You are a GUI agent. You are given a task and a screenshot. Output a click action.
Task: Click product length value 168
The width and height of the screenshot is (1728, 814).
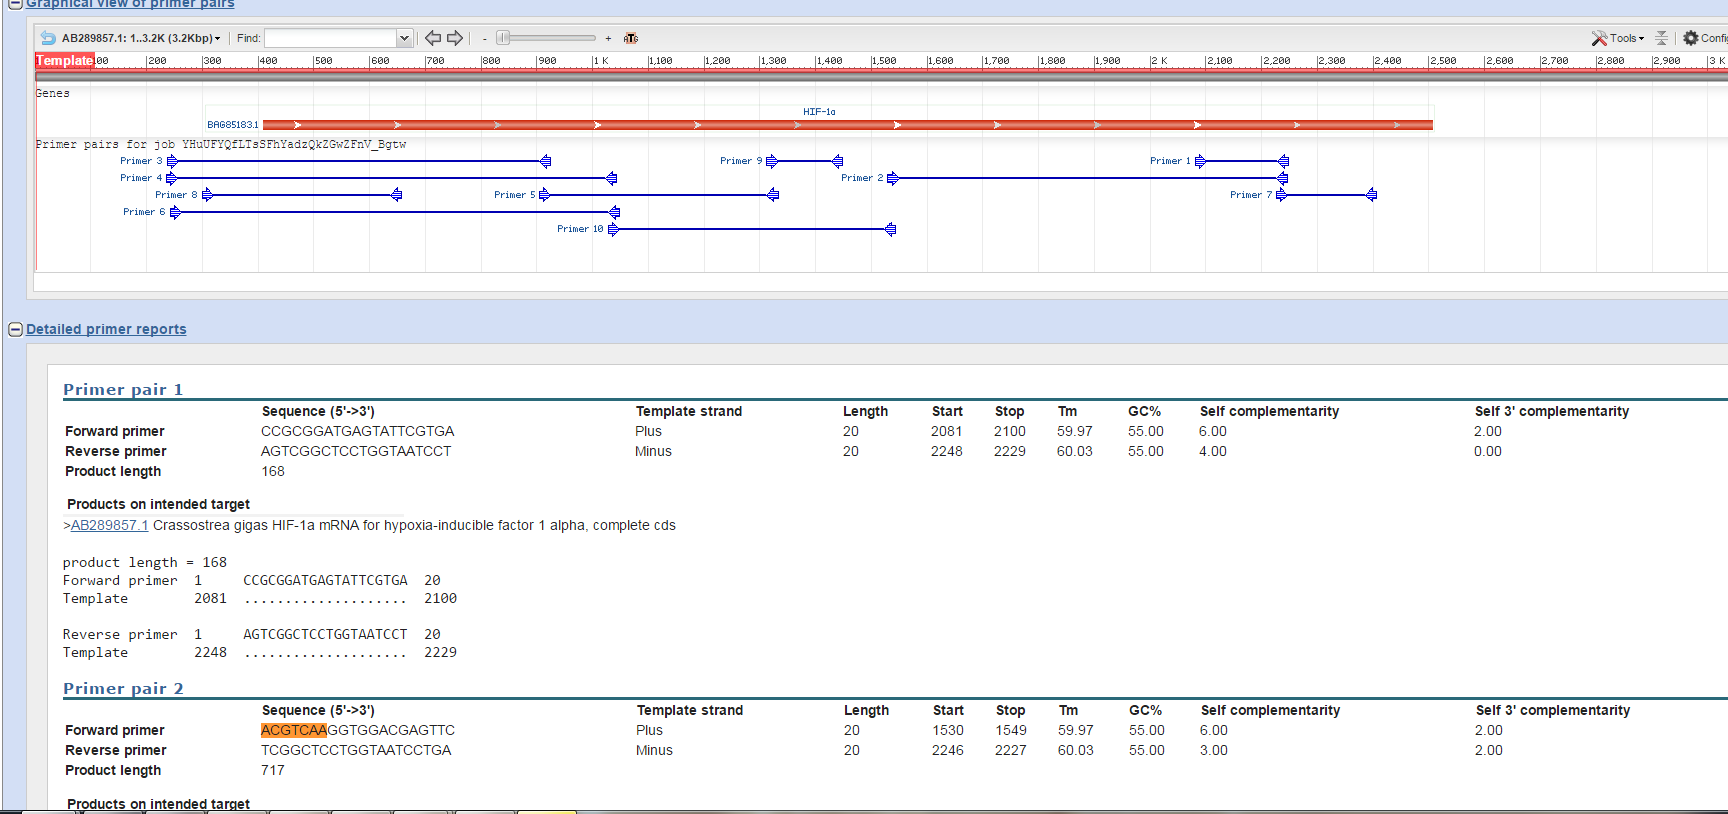[x=273, y=471]
